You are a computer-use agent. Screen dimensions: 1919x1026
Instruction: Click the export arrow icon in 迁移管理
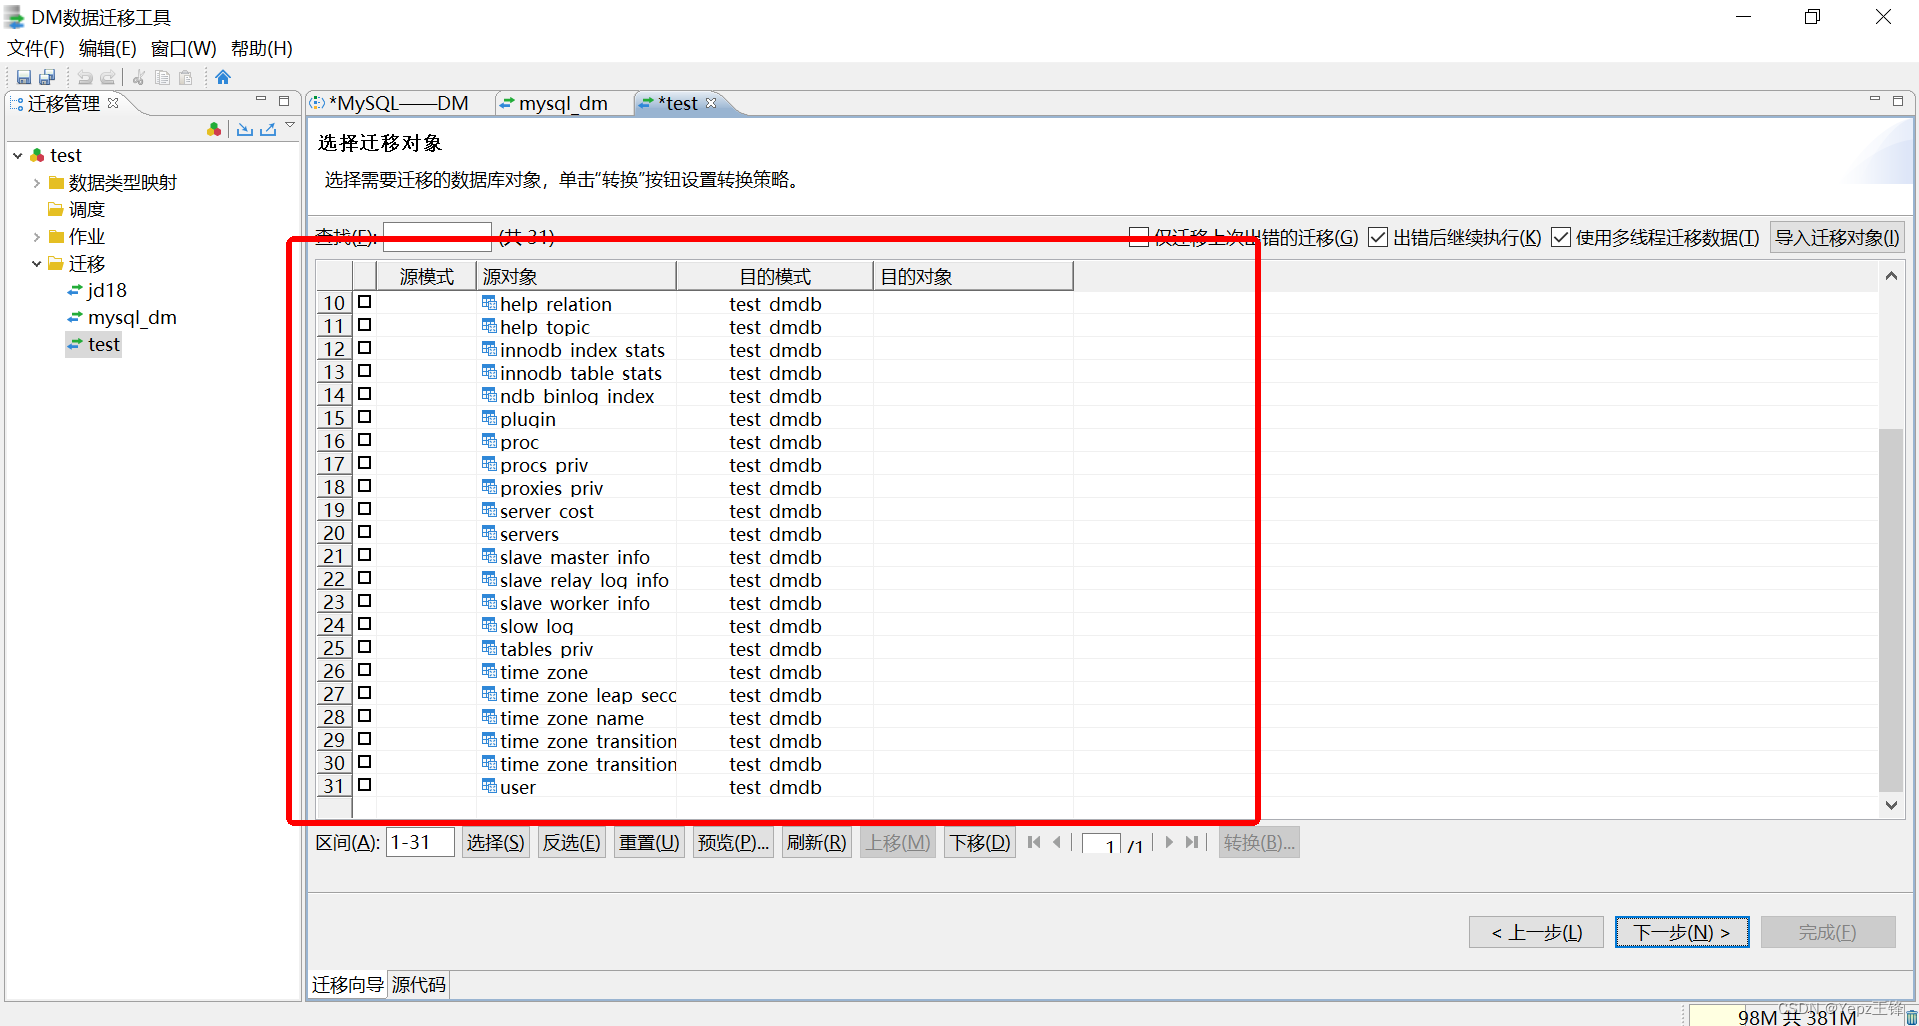(x=268, y=129)
